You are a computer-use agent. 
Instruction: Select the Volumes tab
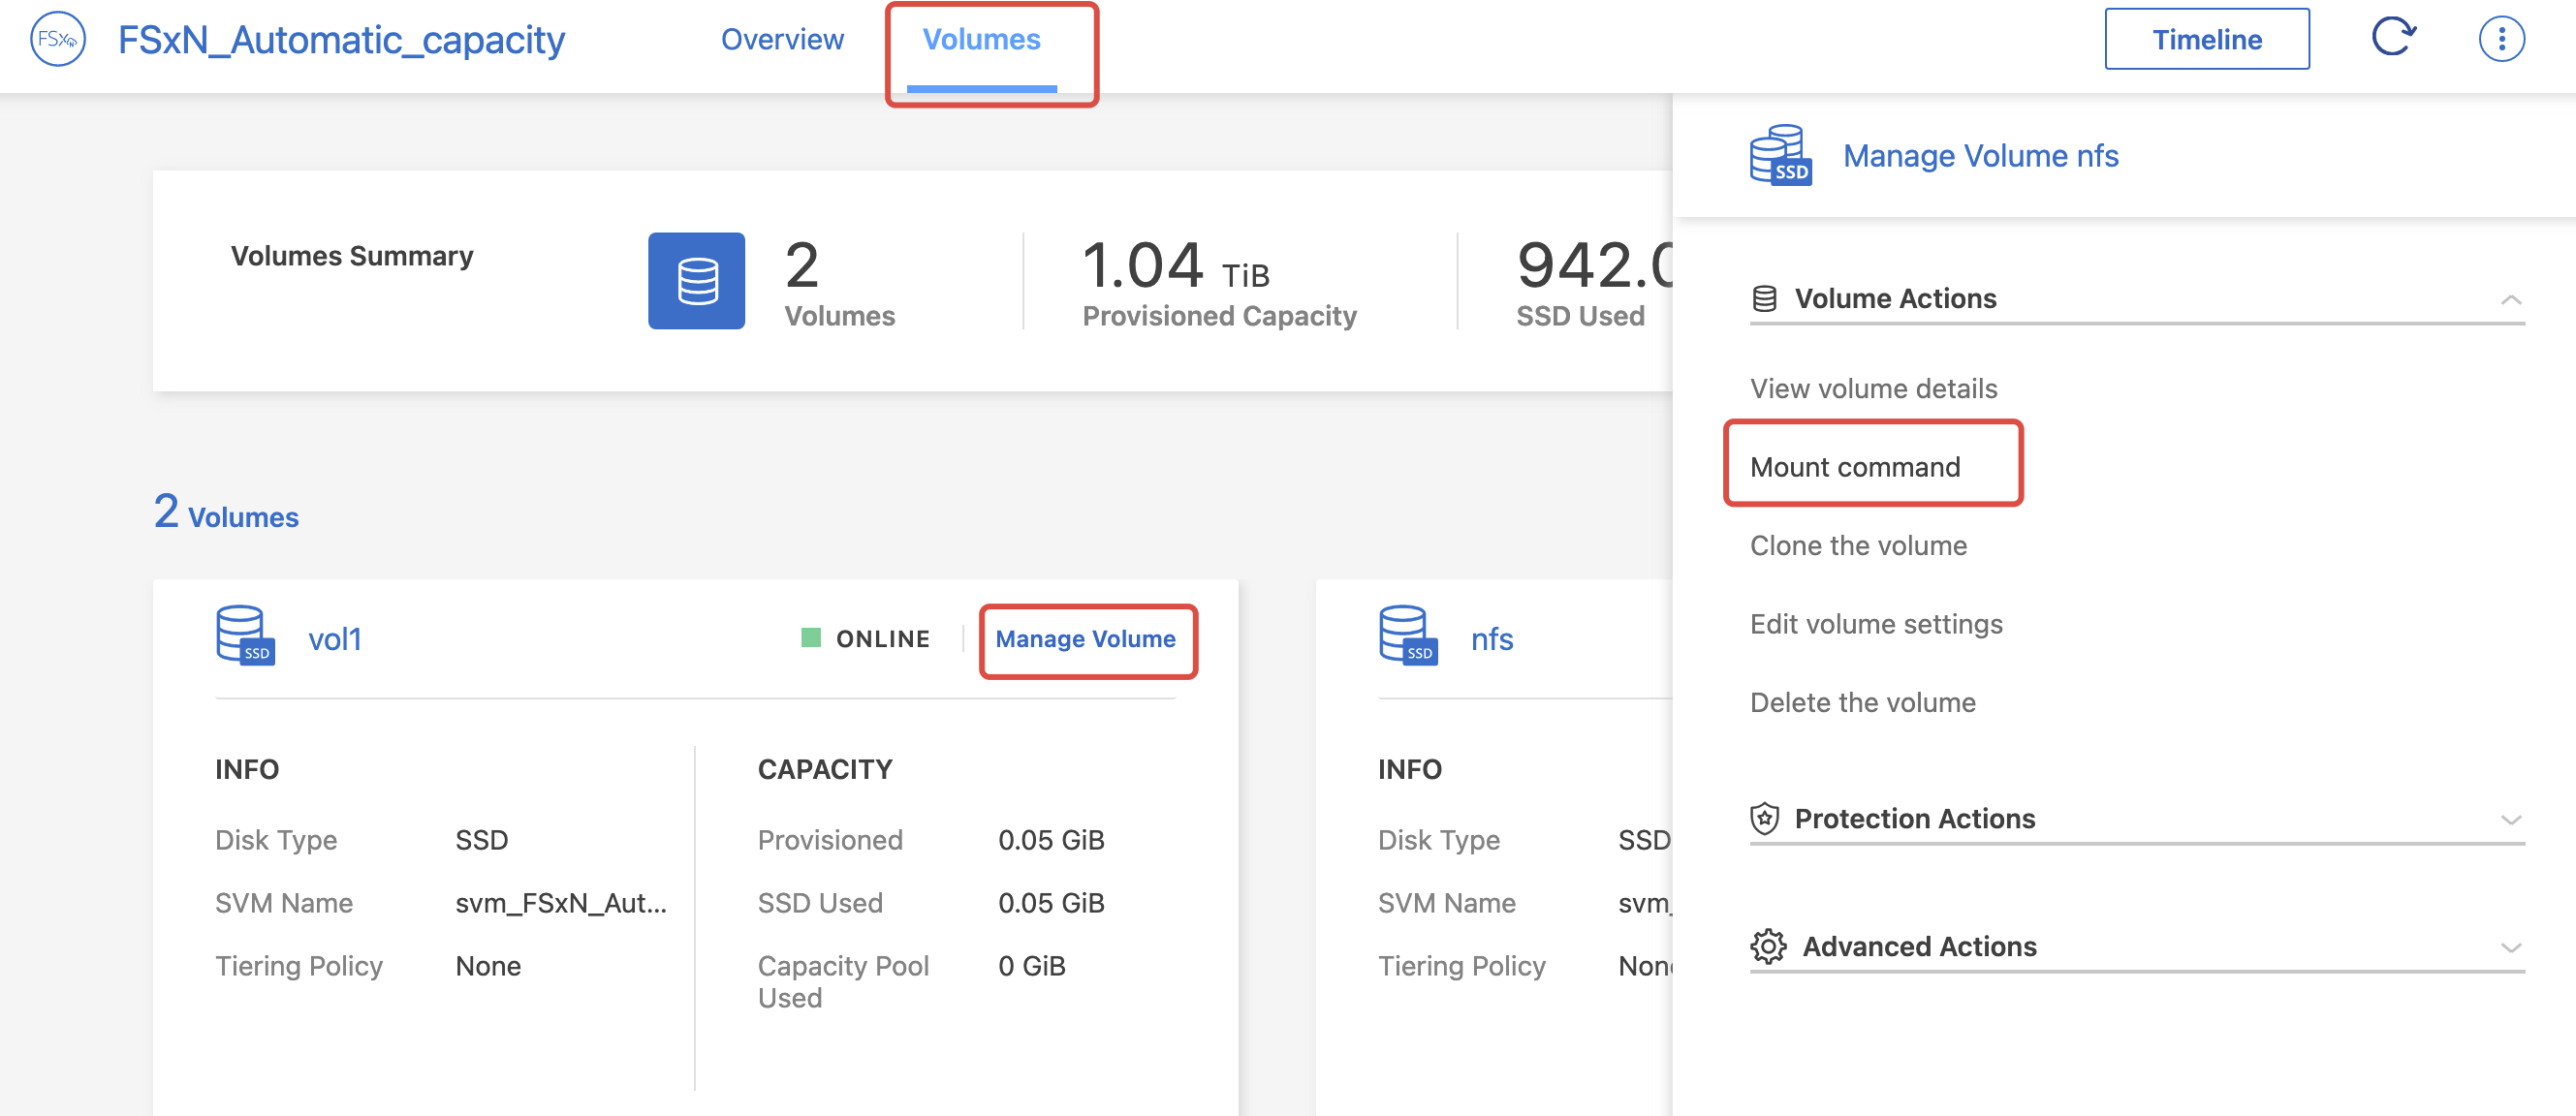[x=981, y=40]
